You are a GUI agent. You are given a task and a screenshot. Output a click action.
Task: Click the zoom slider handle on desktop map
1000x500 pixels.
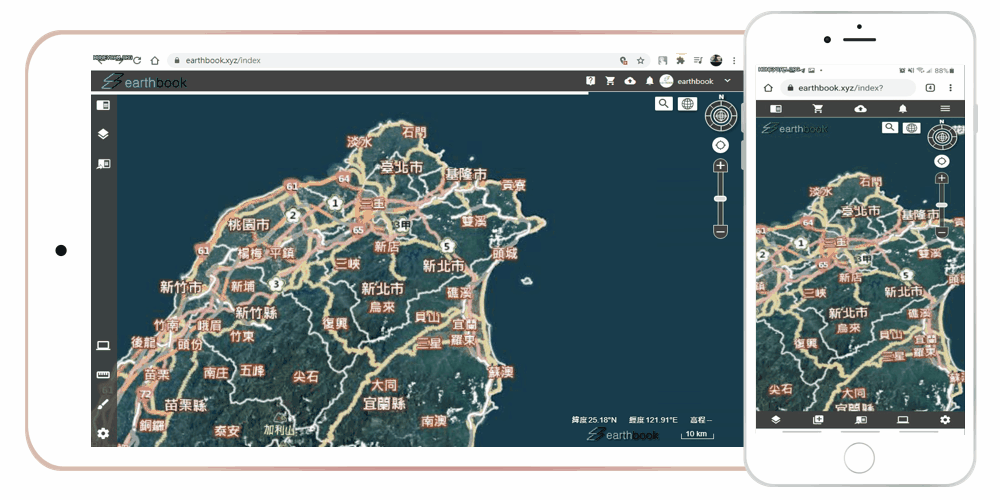[x=720, y=199]
